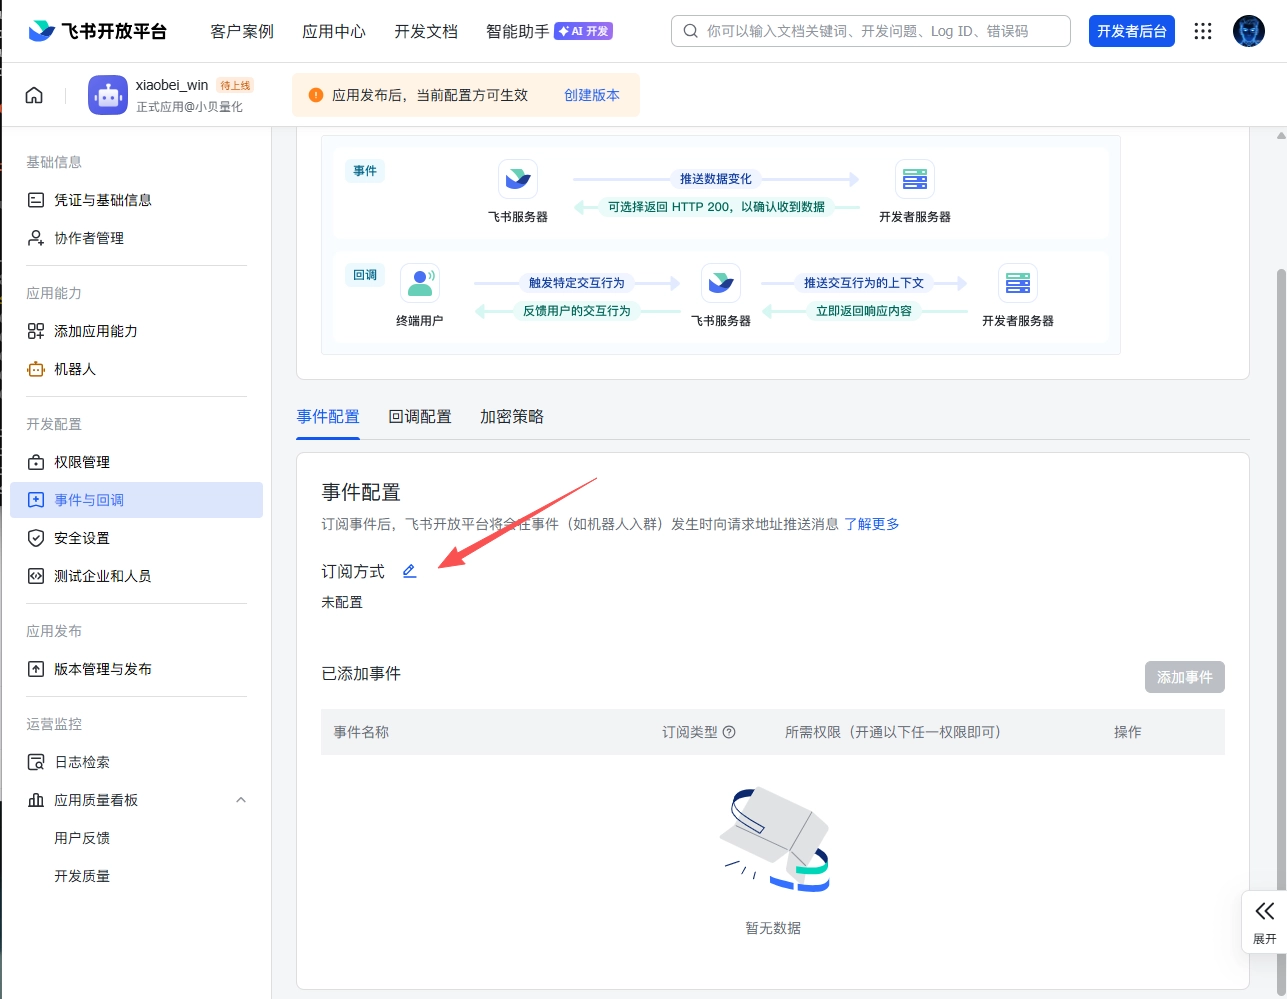This screenshot has width=1287, height=999.
Task: Collapse the 应用质量看板 section
Action: click(x=240, y=800)
